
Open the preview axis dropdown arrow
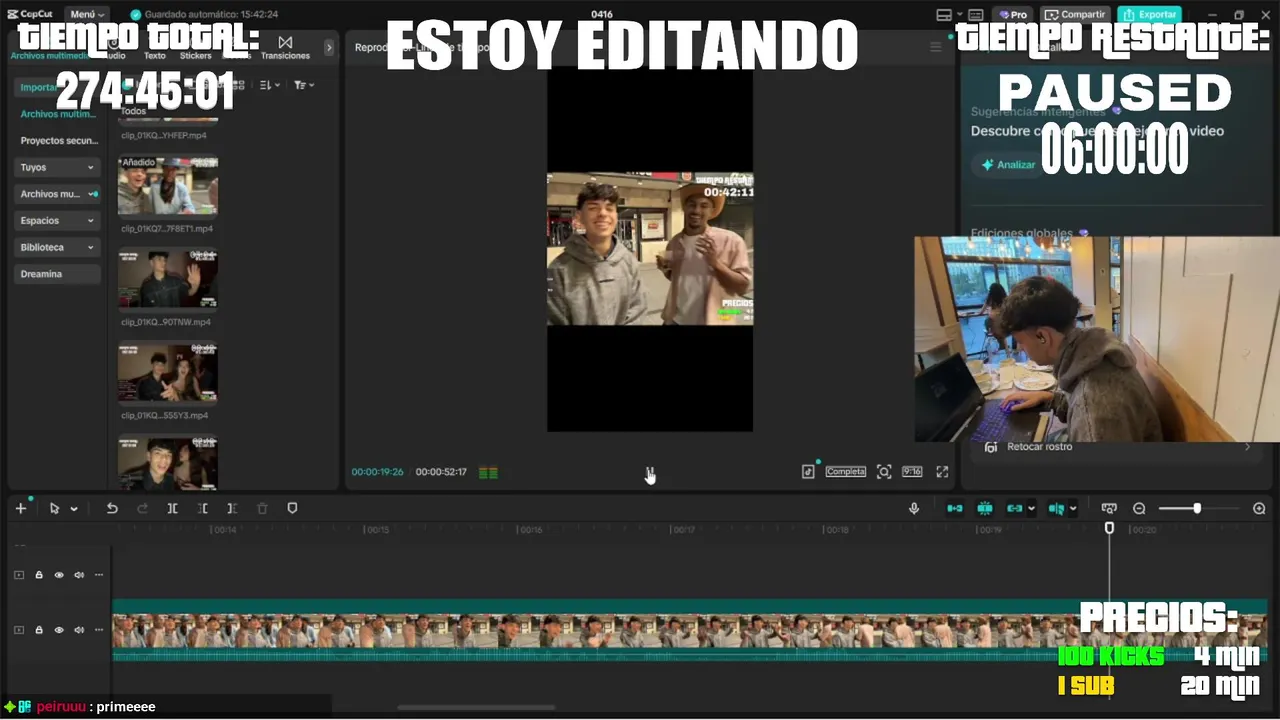click(x=1073, y=509)
